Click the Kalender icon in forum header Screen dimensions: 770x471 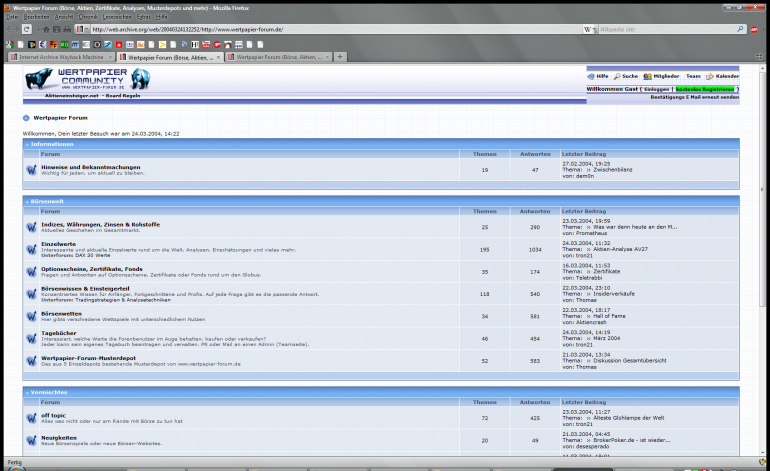710,77
